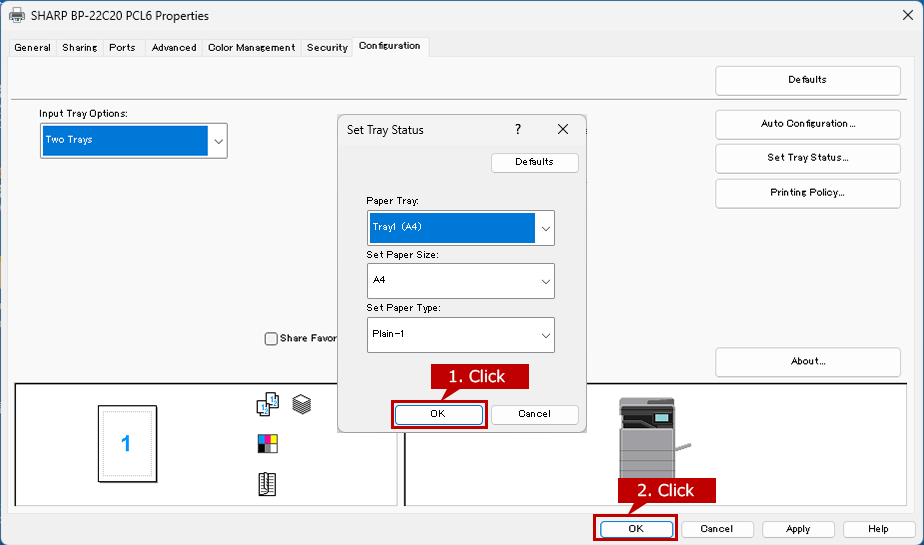Select the Configuration tab
924x545 pixels.
[x=390, y=46]
